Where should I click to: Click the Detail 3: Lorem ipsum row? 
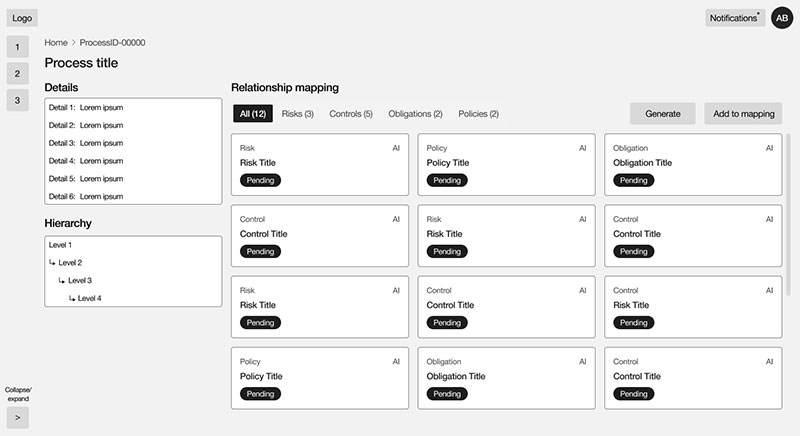click(133, 143)
